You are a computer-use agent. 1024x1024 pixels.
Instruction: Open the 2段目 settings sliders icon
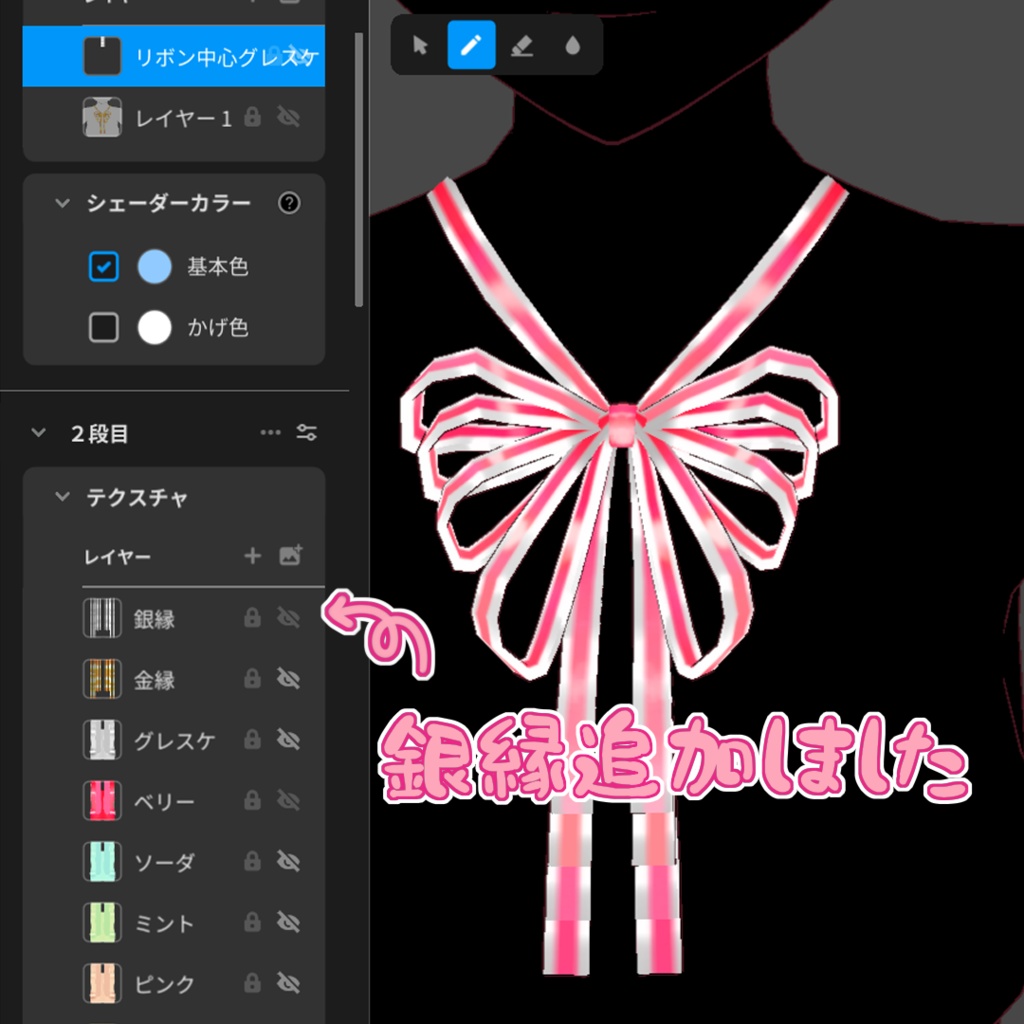[307, 431]
